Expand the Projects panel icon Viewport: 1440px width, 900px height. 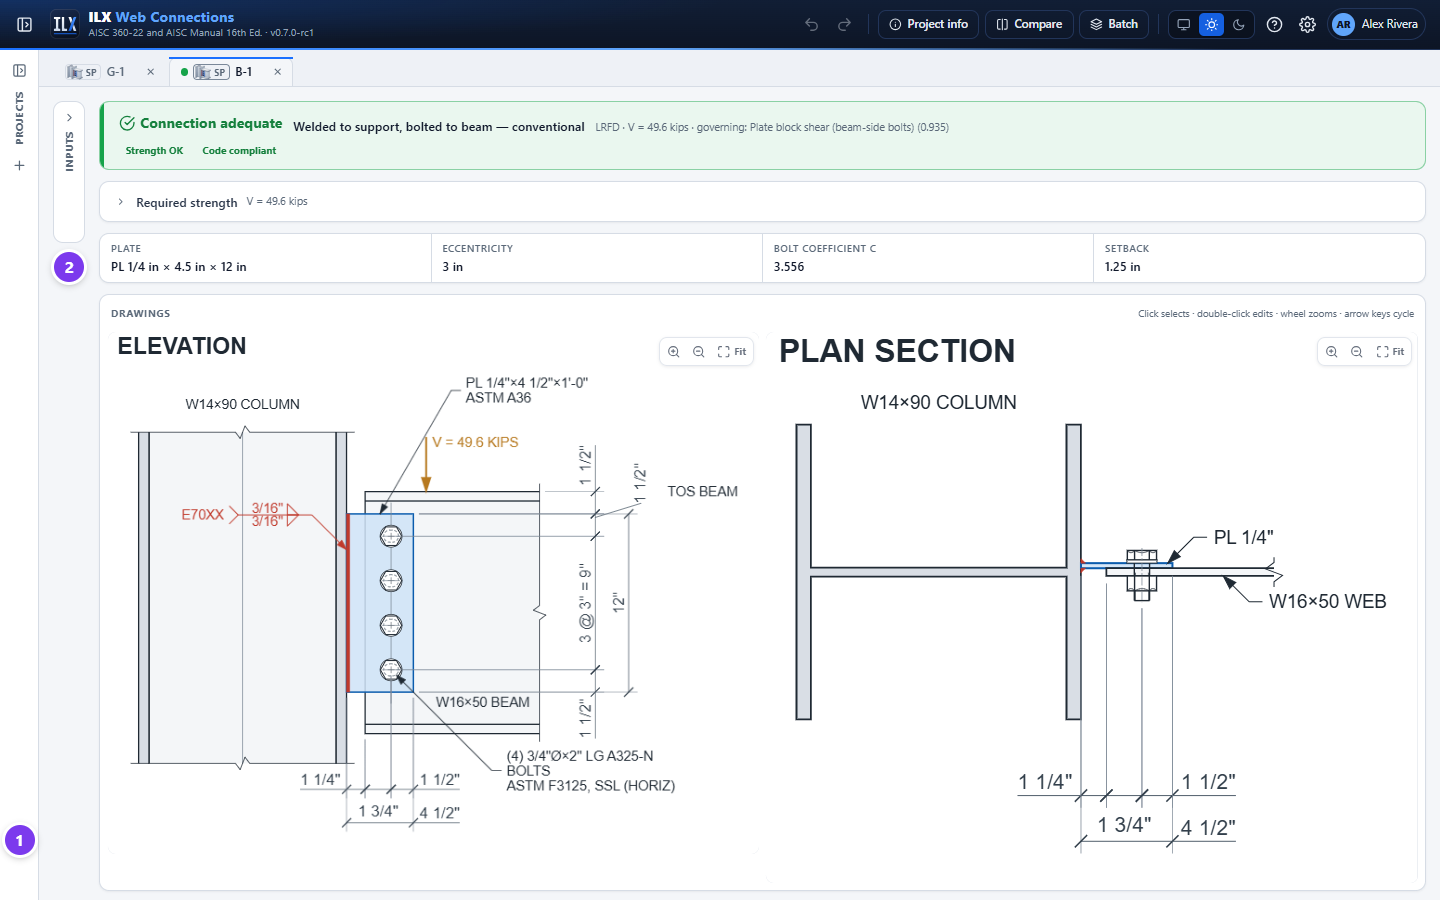click(19, 71)
